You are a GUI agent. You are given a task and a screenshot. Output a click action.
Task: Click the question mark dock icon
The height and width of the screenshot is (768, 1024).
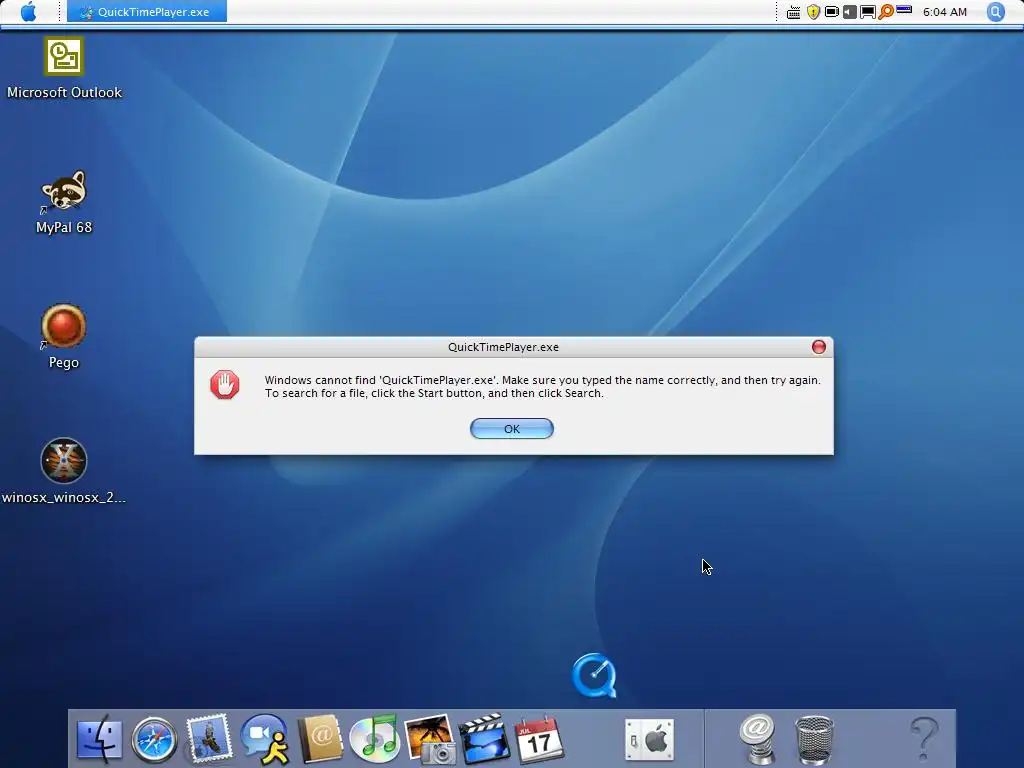tap(924, 740)
